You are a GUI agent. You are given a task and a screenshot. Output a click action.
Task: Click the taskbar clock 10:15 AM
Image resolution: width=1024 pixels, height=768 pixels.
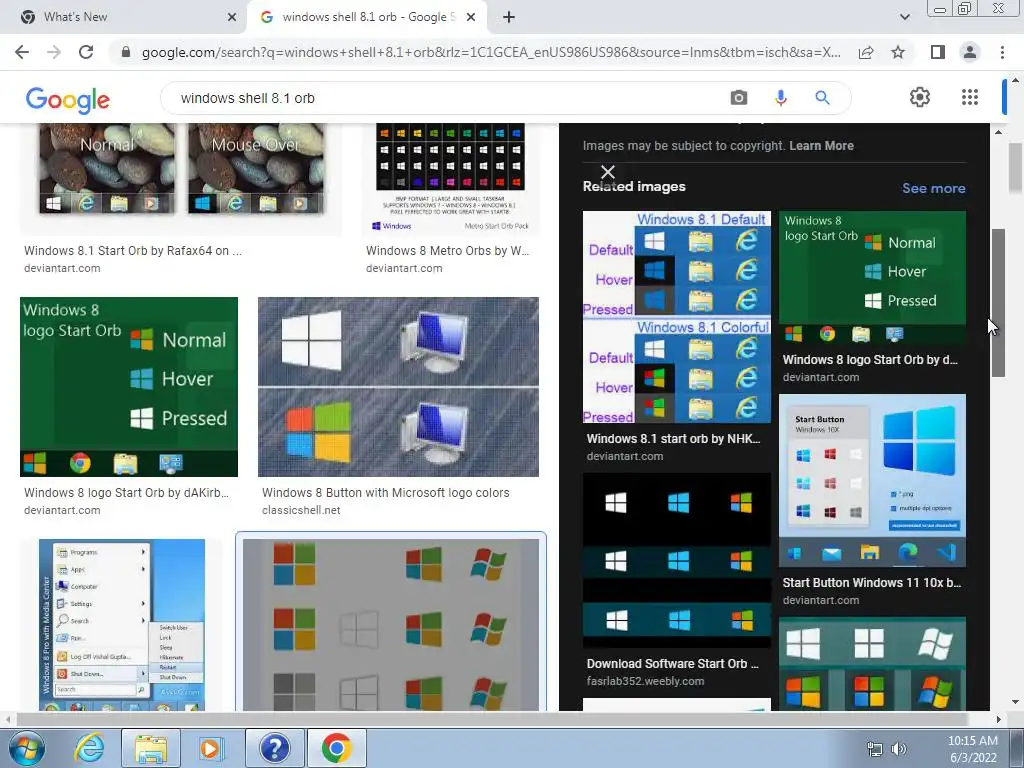(x=973, y=741)
